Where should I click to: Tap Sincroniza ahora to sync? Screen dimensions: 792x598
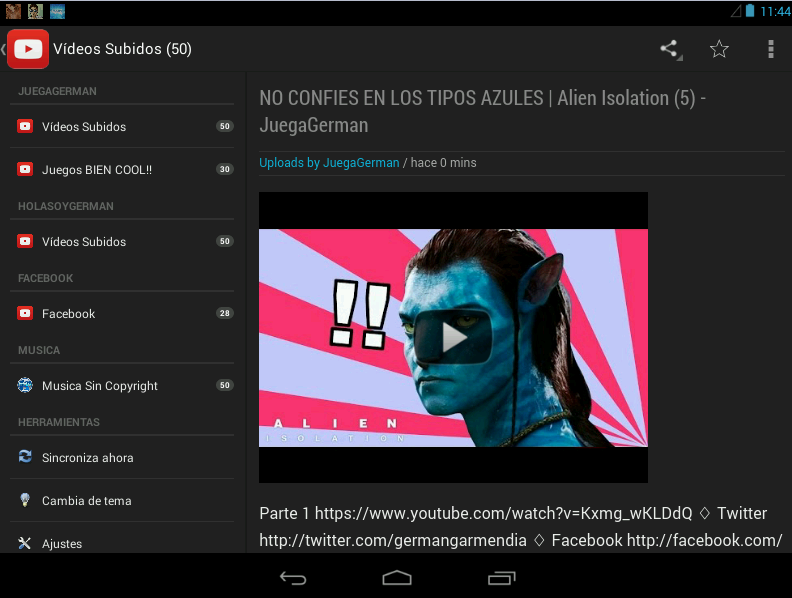(122, 458)
